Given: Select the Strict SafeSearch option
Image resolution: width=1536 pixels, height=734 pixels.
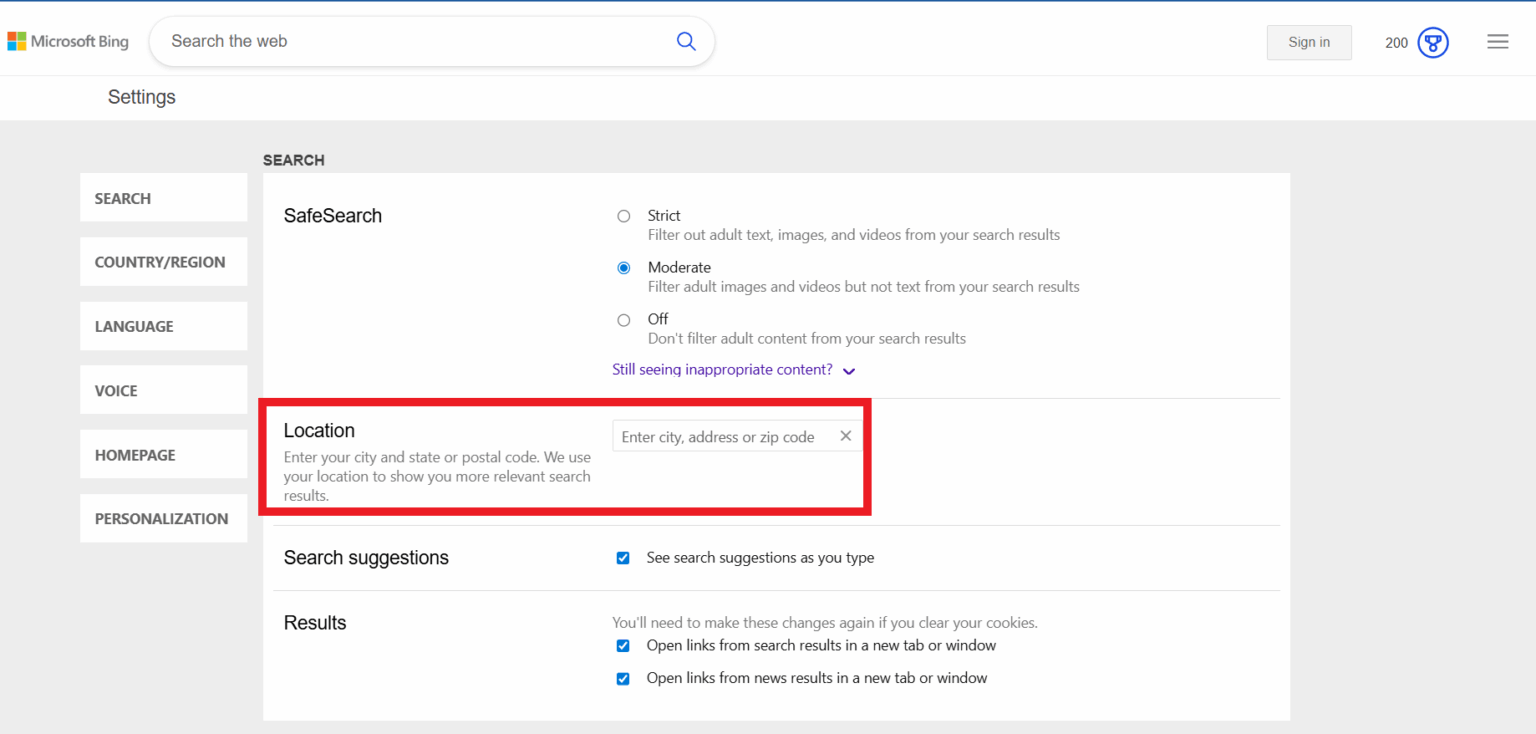Looking at the screenshot, I should [623, 216].
